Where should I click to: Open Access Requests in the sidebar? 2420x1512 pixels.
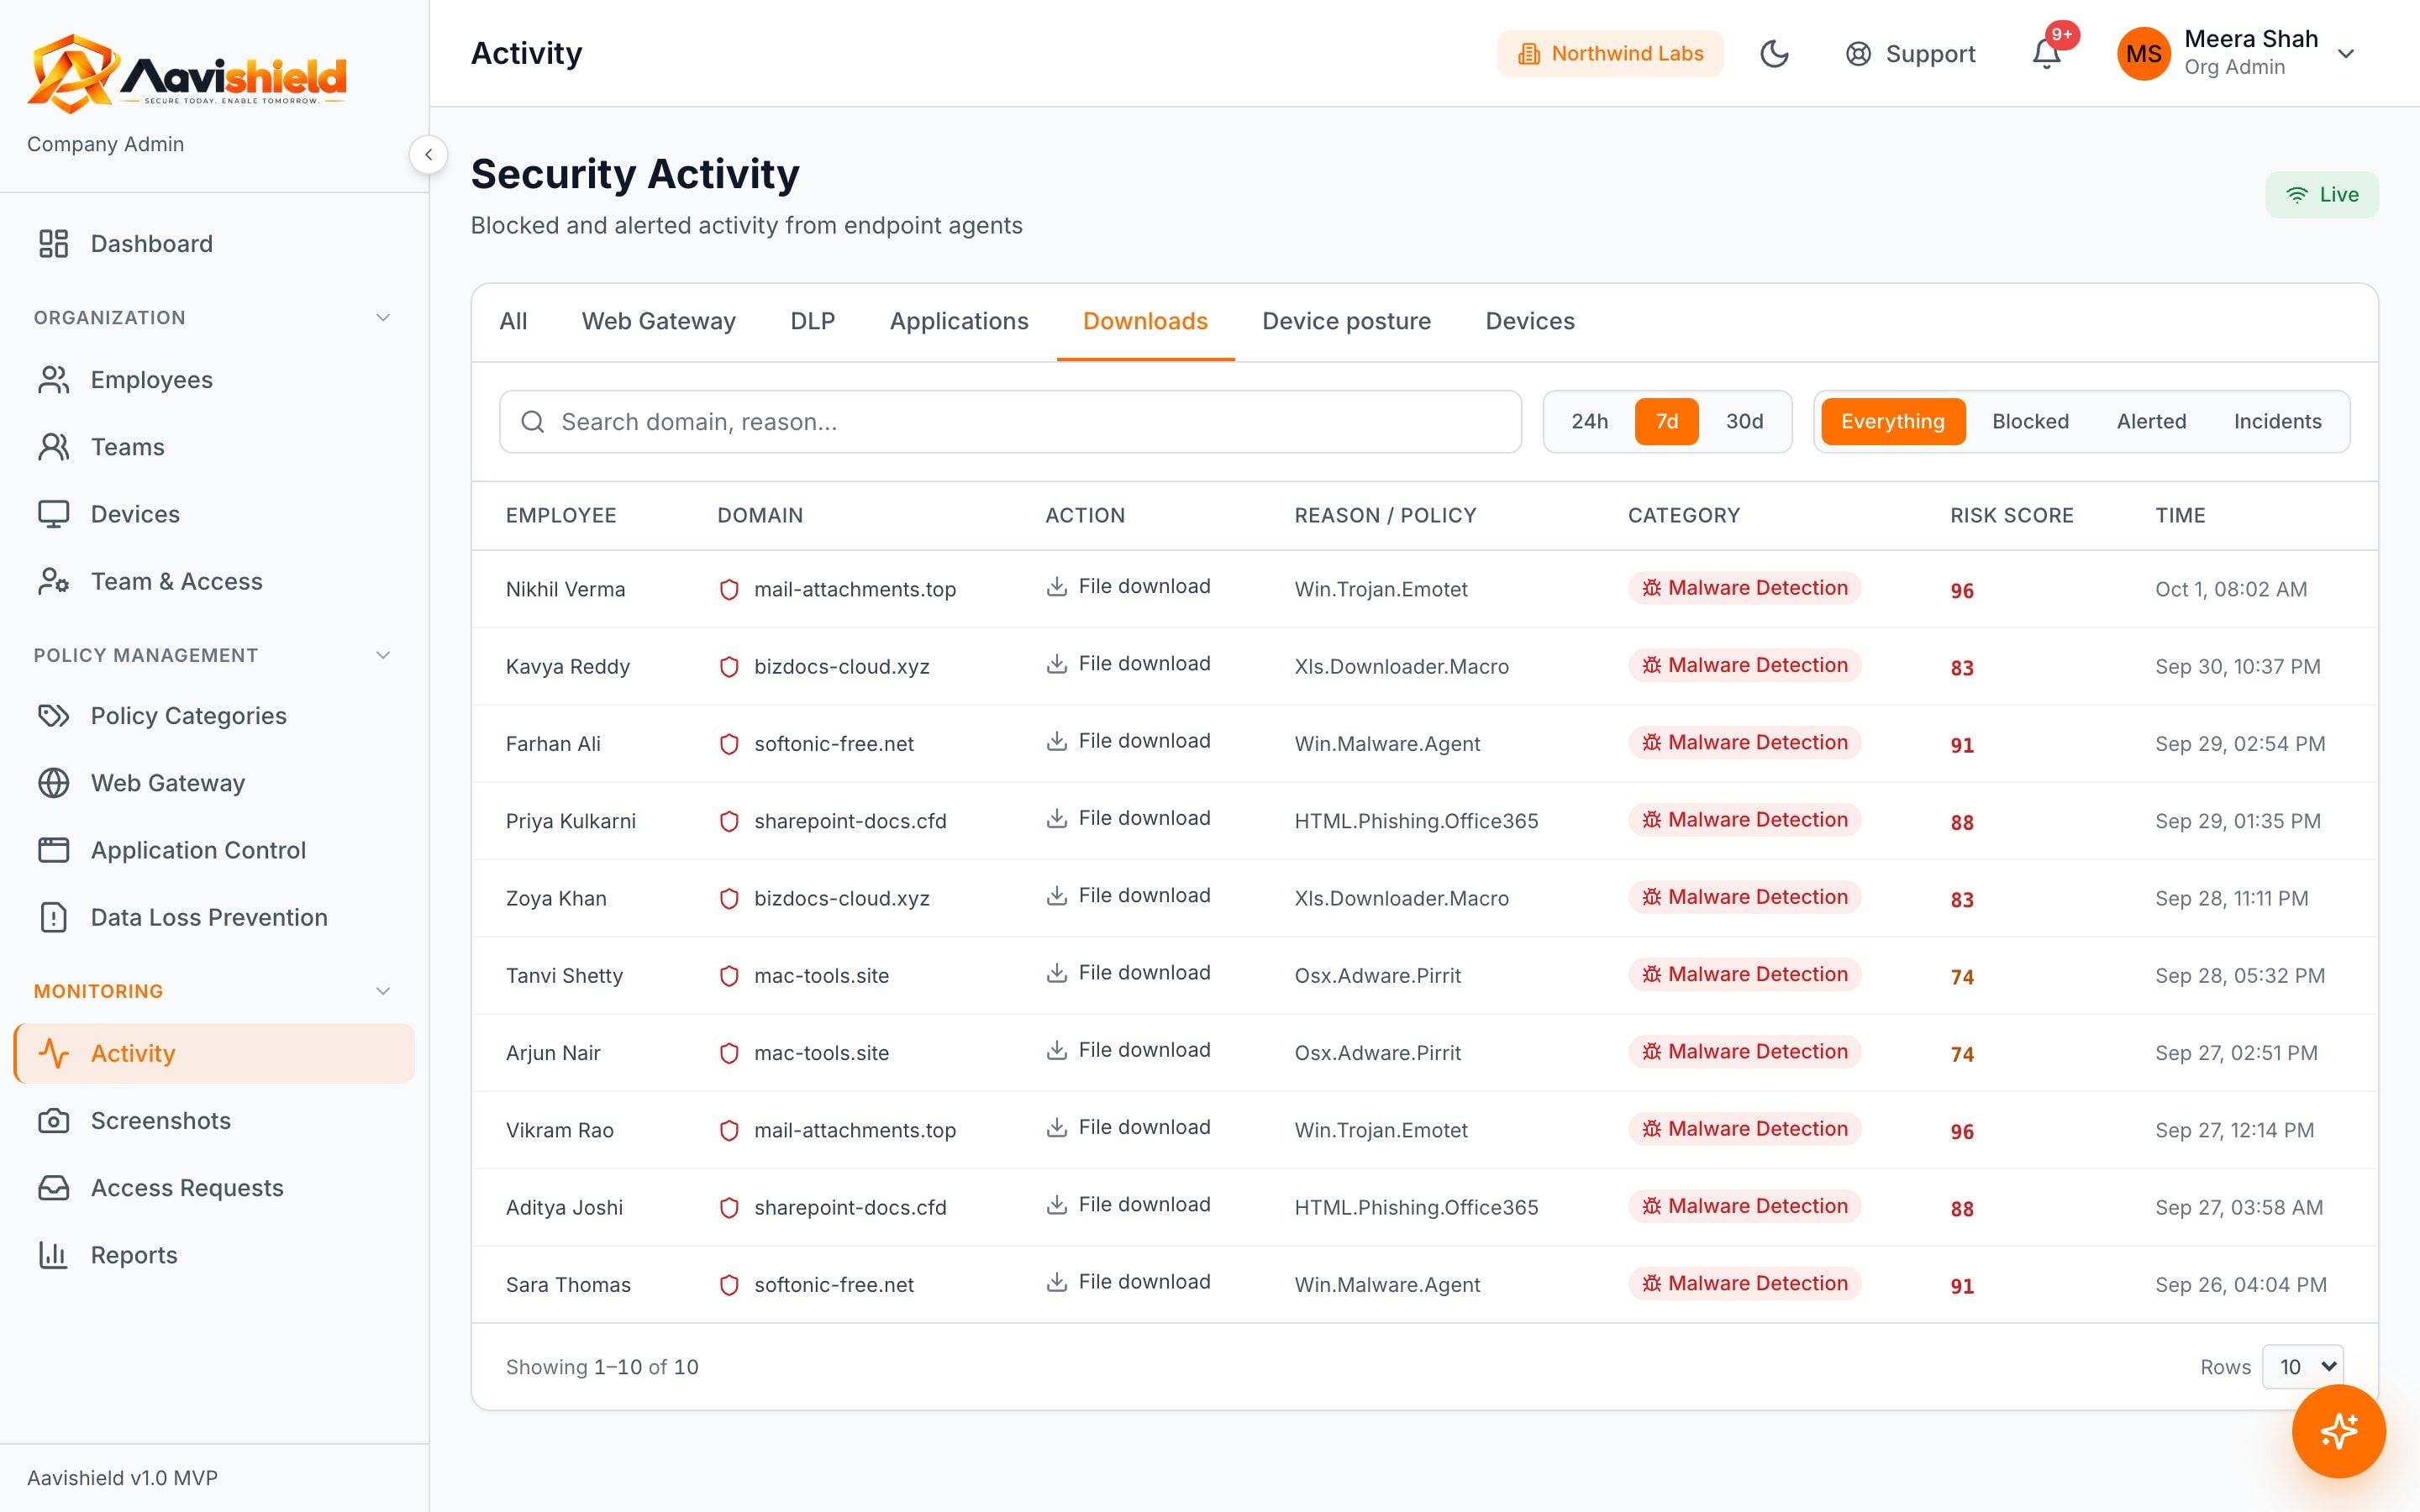point(214,1188)
